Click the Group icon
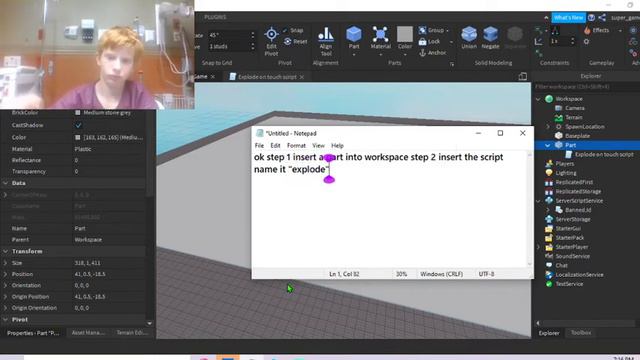 (423, 30)
